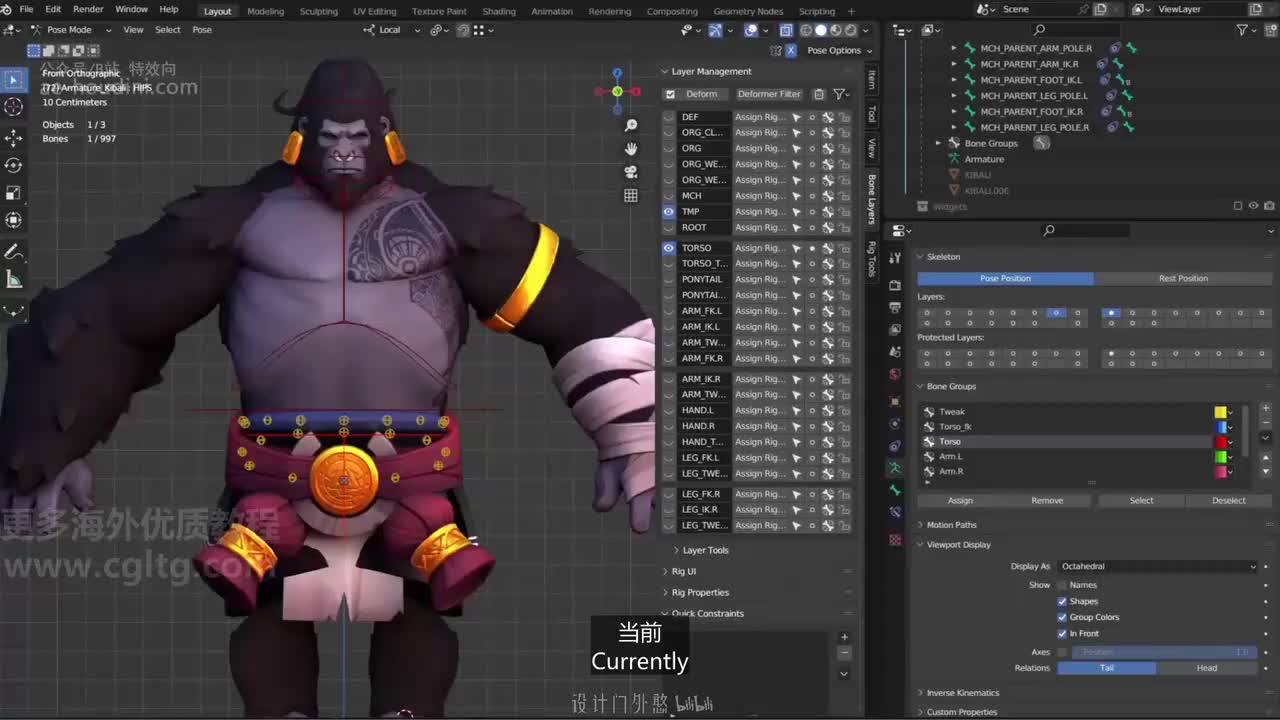Image resolution: width=1280 pixels, height=720 pixels.
Task: Open the Bone properties tab icon
Action: 895,490
